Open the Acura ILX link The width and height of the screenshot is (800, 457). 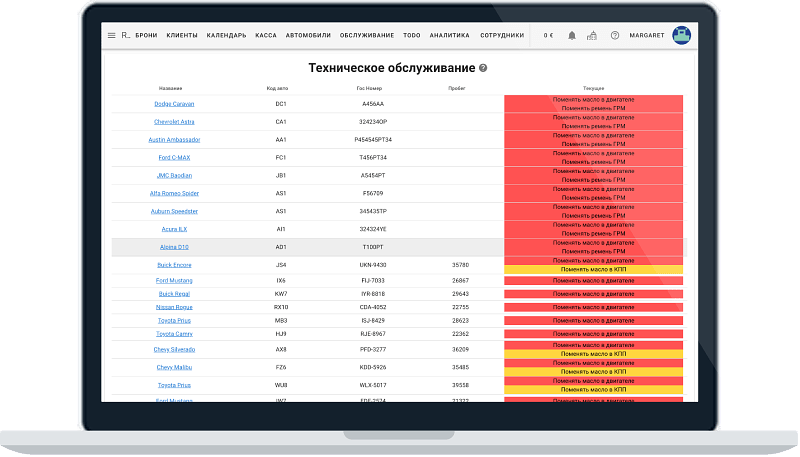[174, 229]
